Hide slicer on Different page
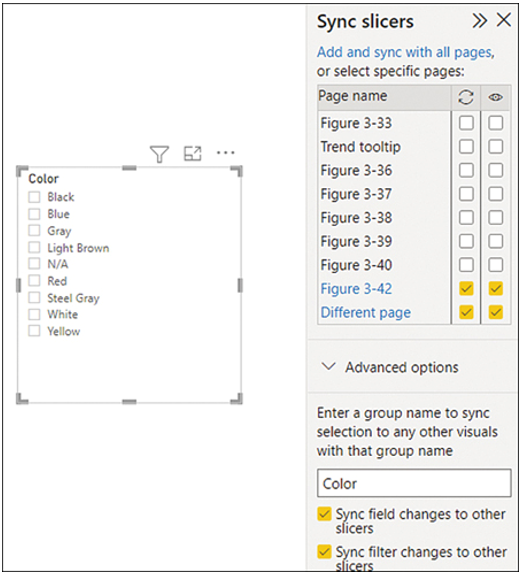 (x=495, y=312)
